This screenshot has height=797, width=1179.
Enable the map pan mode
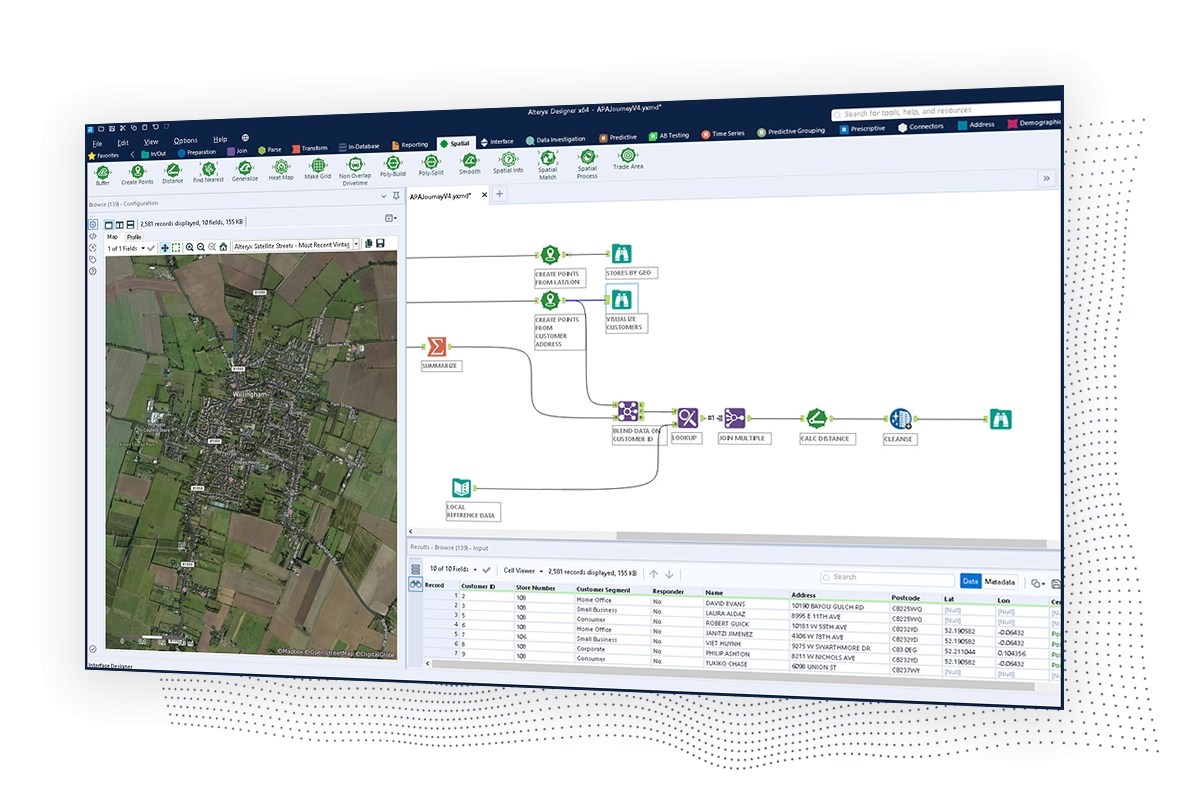pos(165,247)
